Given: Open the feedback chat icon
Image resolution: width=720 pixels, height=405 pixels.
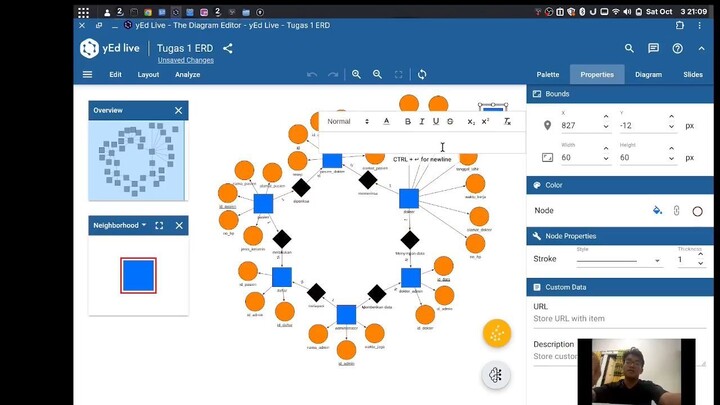Looking at the screenshot, I should pyautogui.click(x=653, y=48).
